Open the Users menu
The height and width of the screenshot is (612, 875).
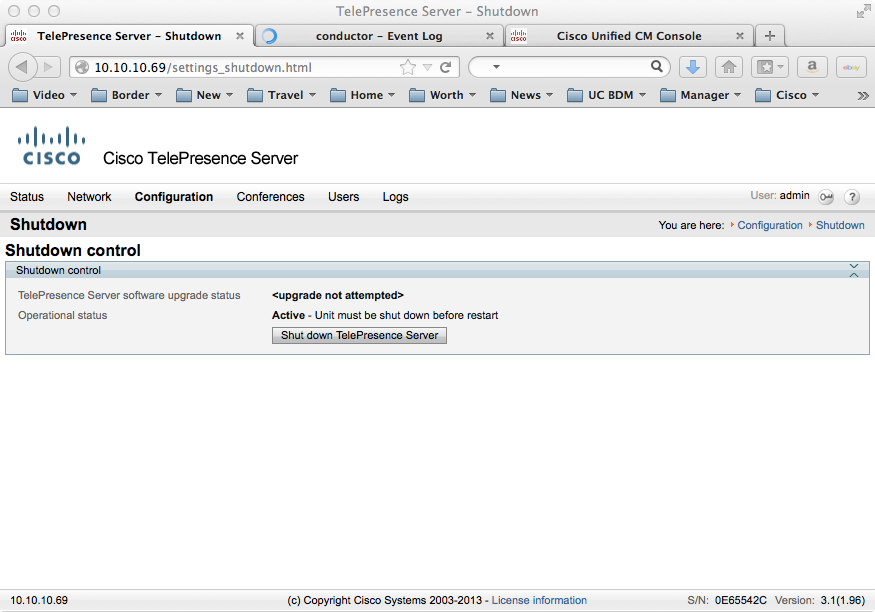[344, 197]
